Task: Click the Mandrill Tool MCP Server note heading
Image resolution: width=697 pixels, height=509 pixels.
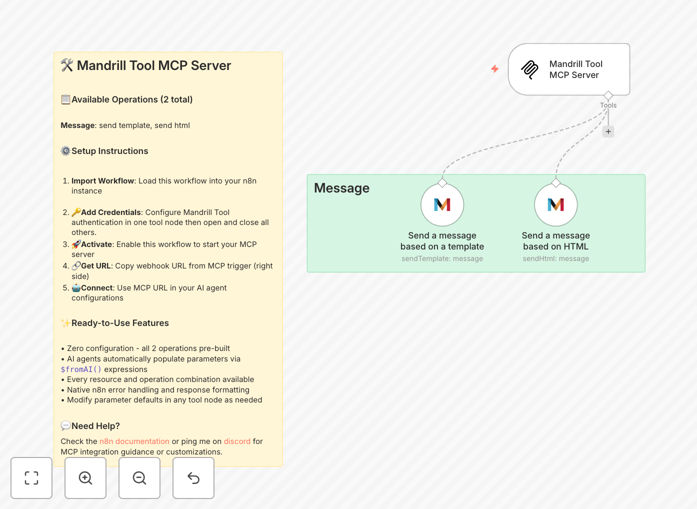Action: tap(146, 65)
